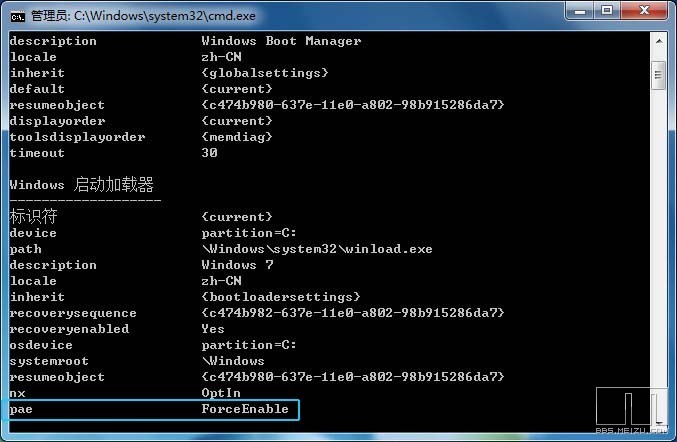Click the text 'Windows Boot Manager'

click(x=281, y=41)
